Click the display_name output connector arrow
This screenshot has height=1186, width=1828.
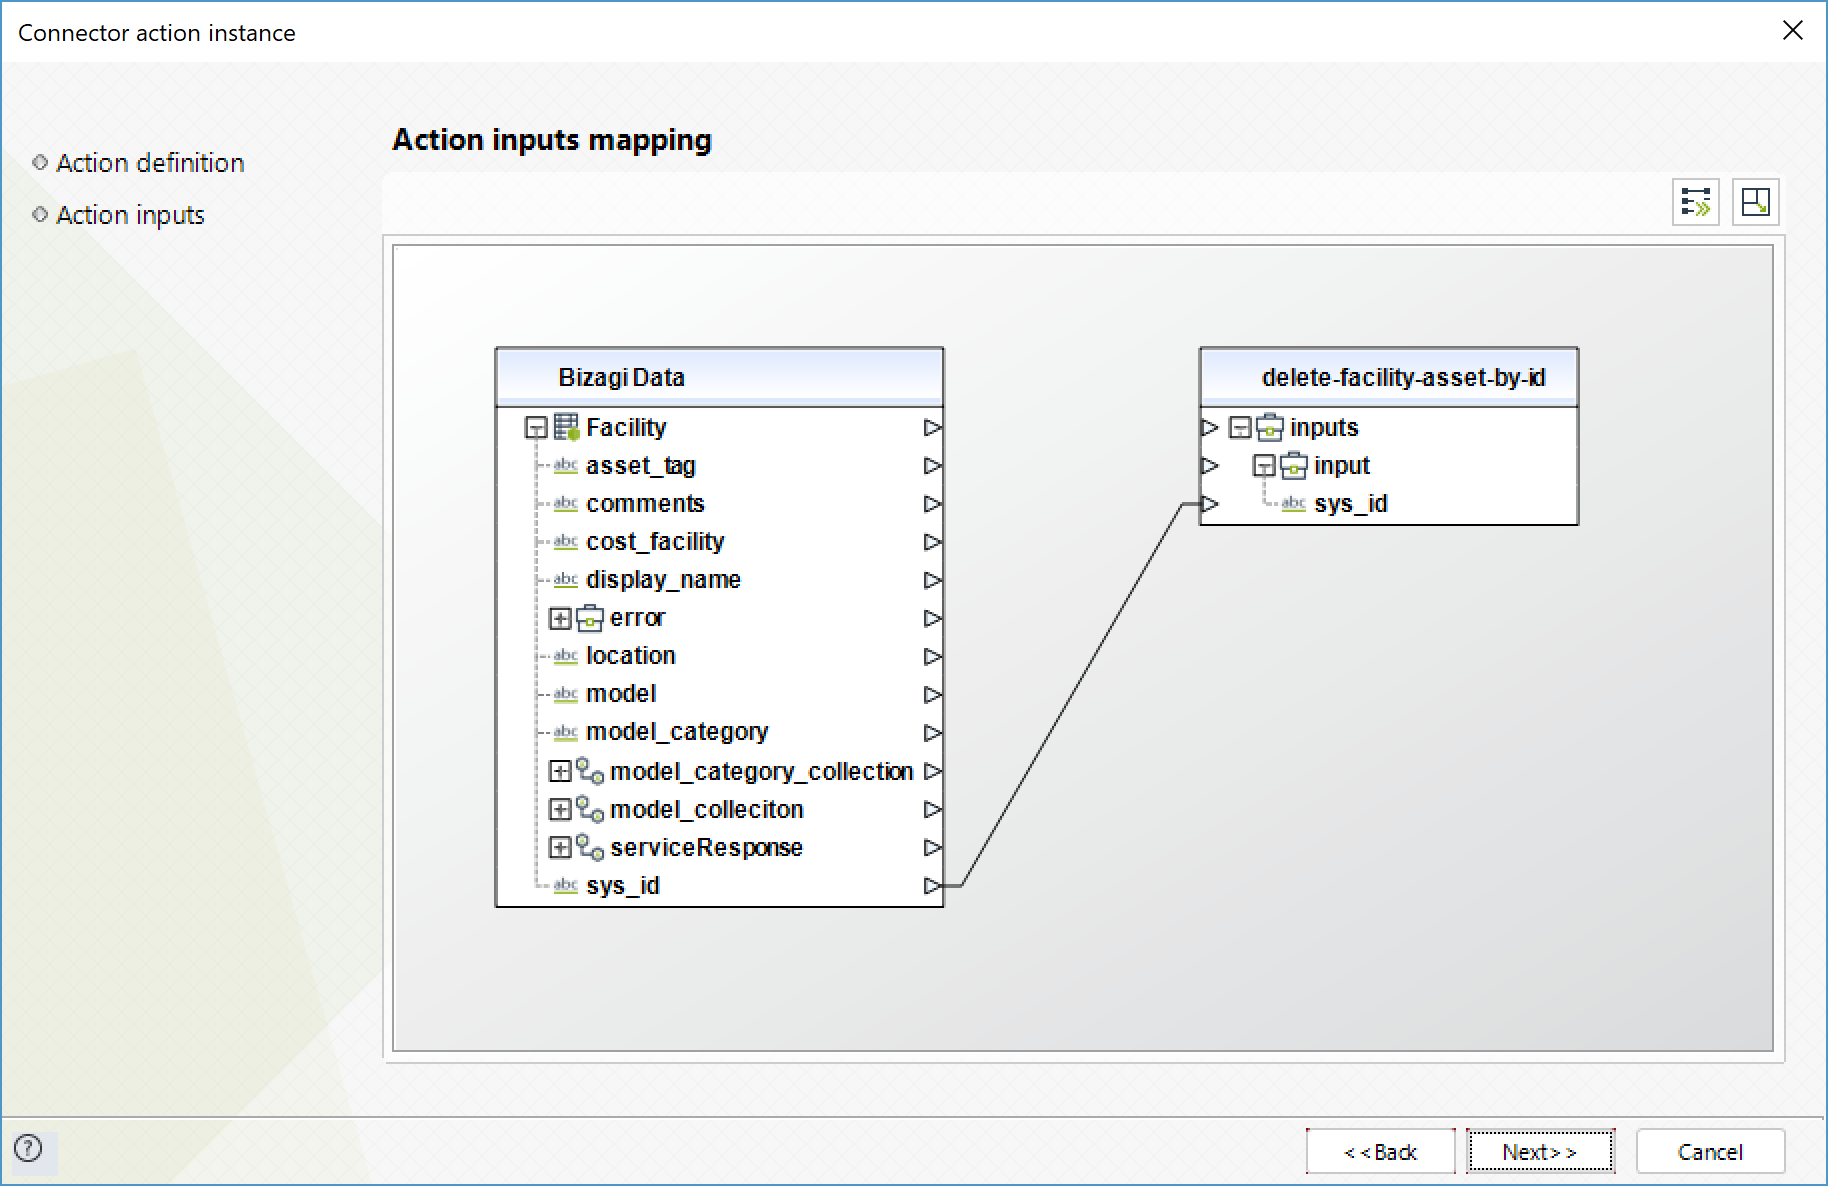point(932,580)
